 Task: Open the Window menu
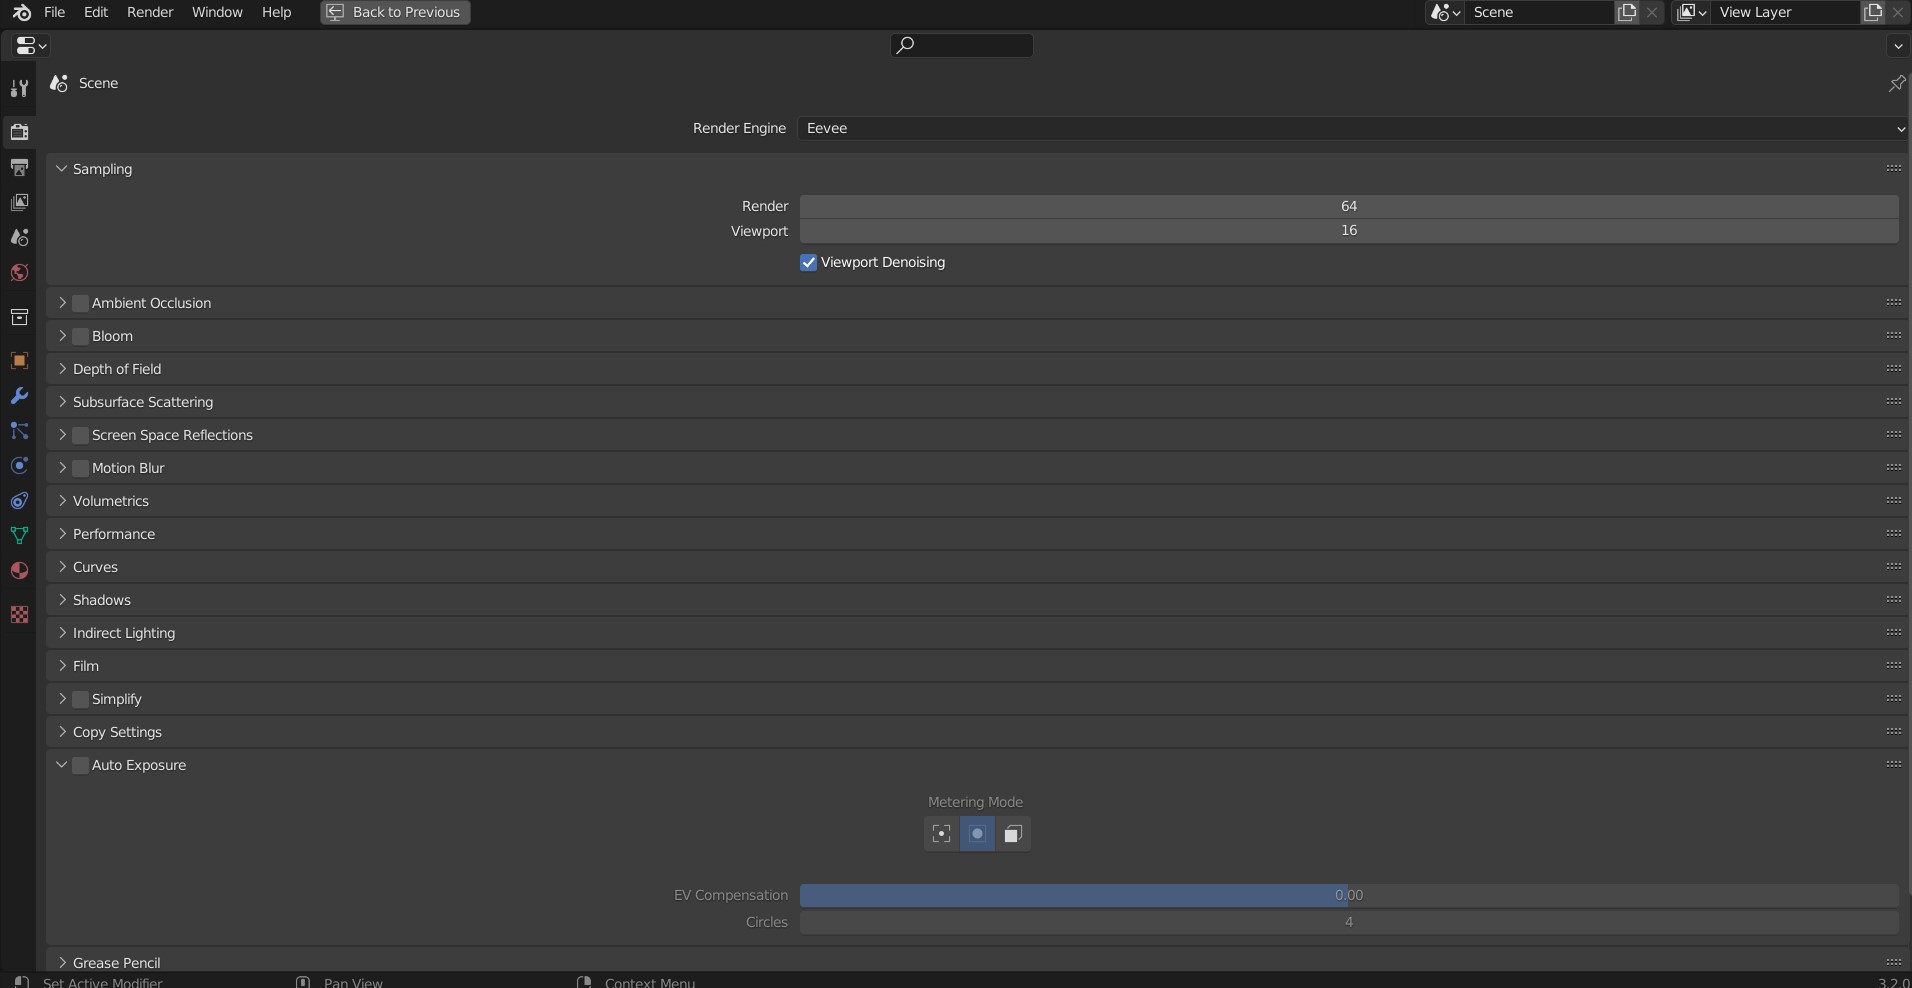click(217, 12)
